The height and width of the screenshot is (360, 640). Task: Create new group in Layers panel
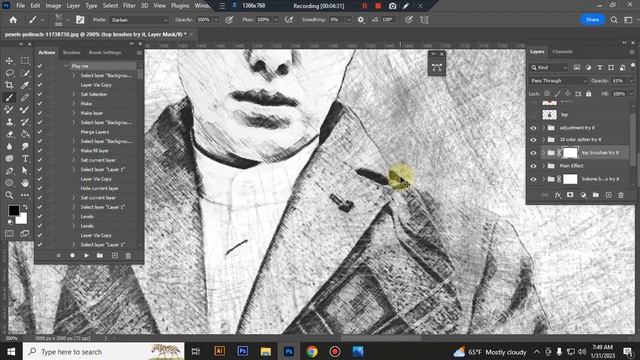pyautogui.click(x=596, y=195)
